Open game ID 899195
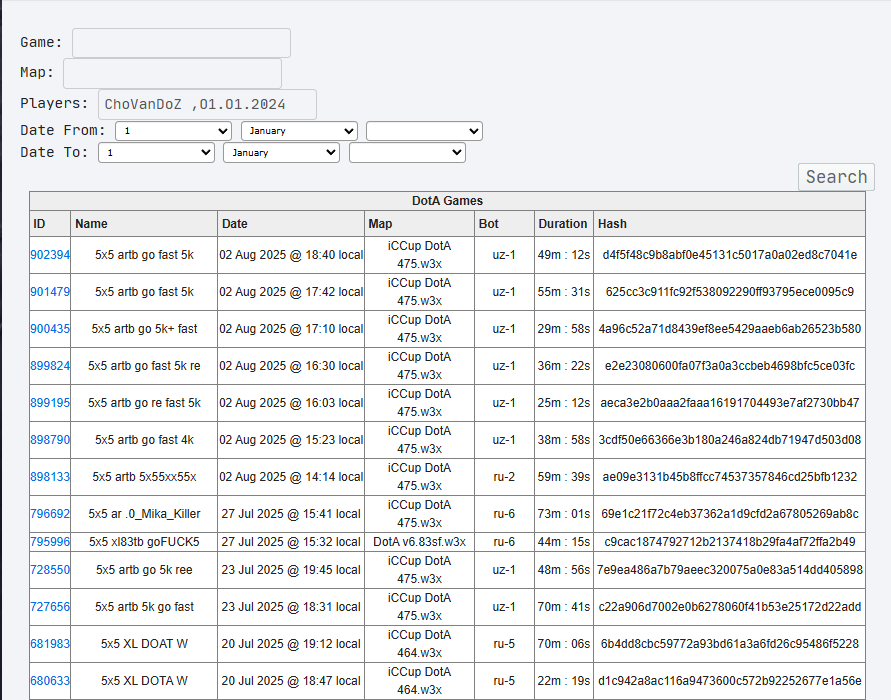Image resolution: width=891 pixels, height=700 pixels. pos(50,402)
